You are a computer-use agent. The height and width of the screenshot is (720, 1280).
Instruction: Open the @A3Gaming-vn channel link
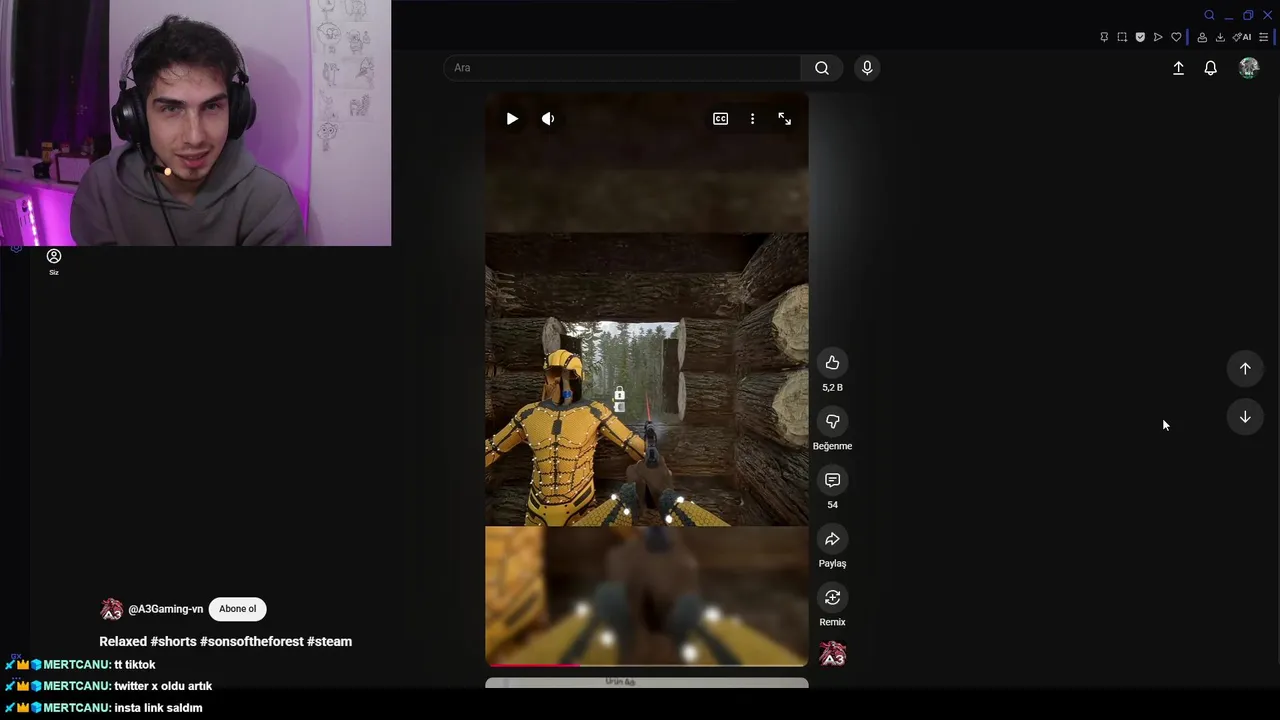(x=165, y=609)
